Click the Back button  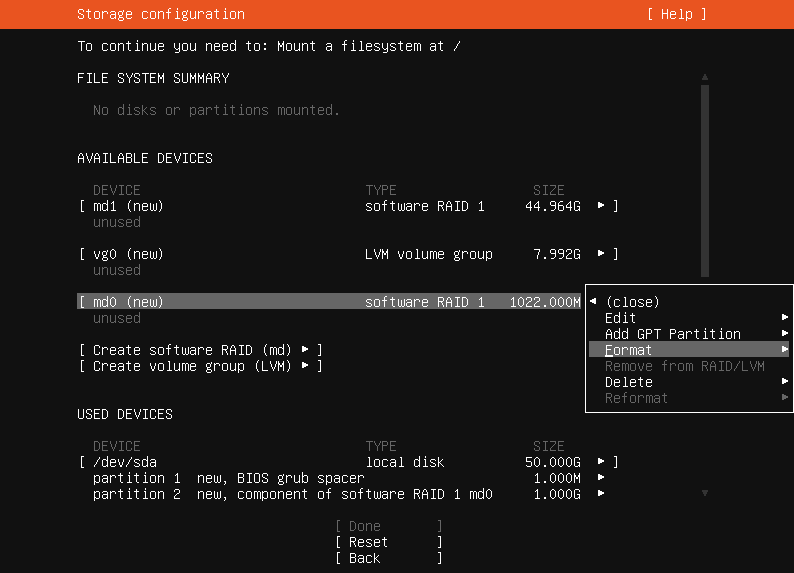(x=389, y=558)
